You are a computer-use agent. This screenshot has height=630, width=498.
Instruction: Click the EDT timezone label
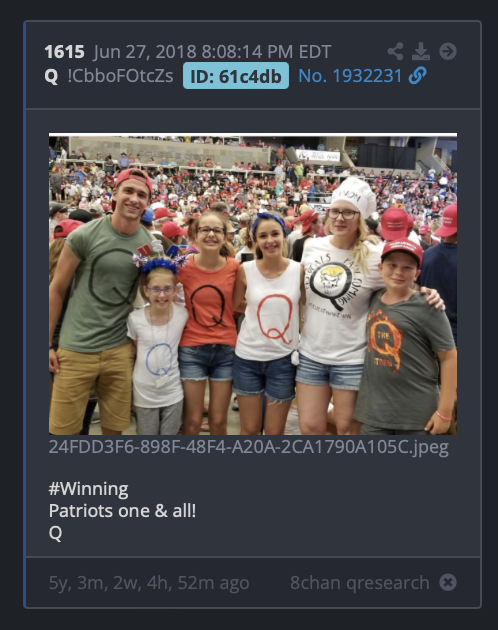[x=315, y=52]
